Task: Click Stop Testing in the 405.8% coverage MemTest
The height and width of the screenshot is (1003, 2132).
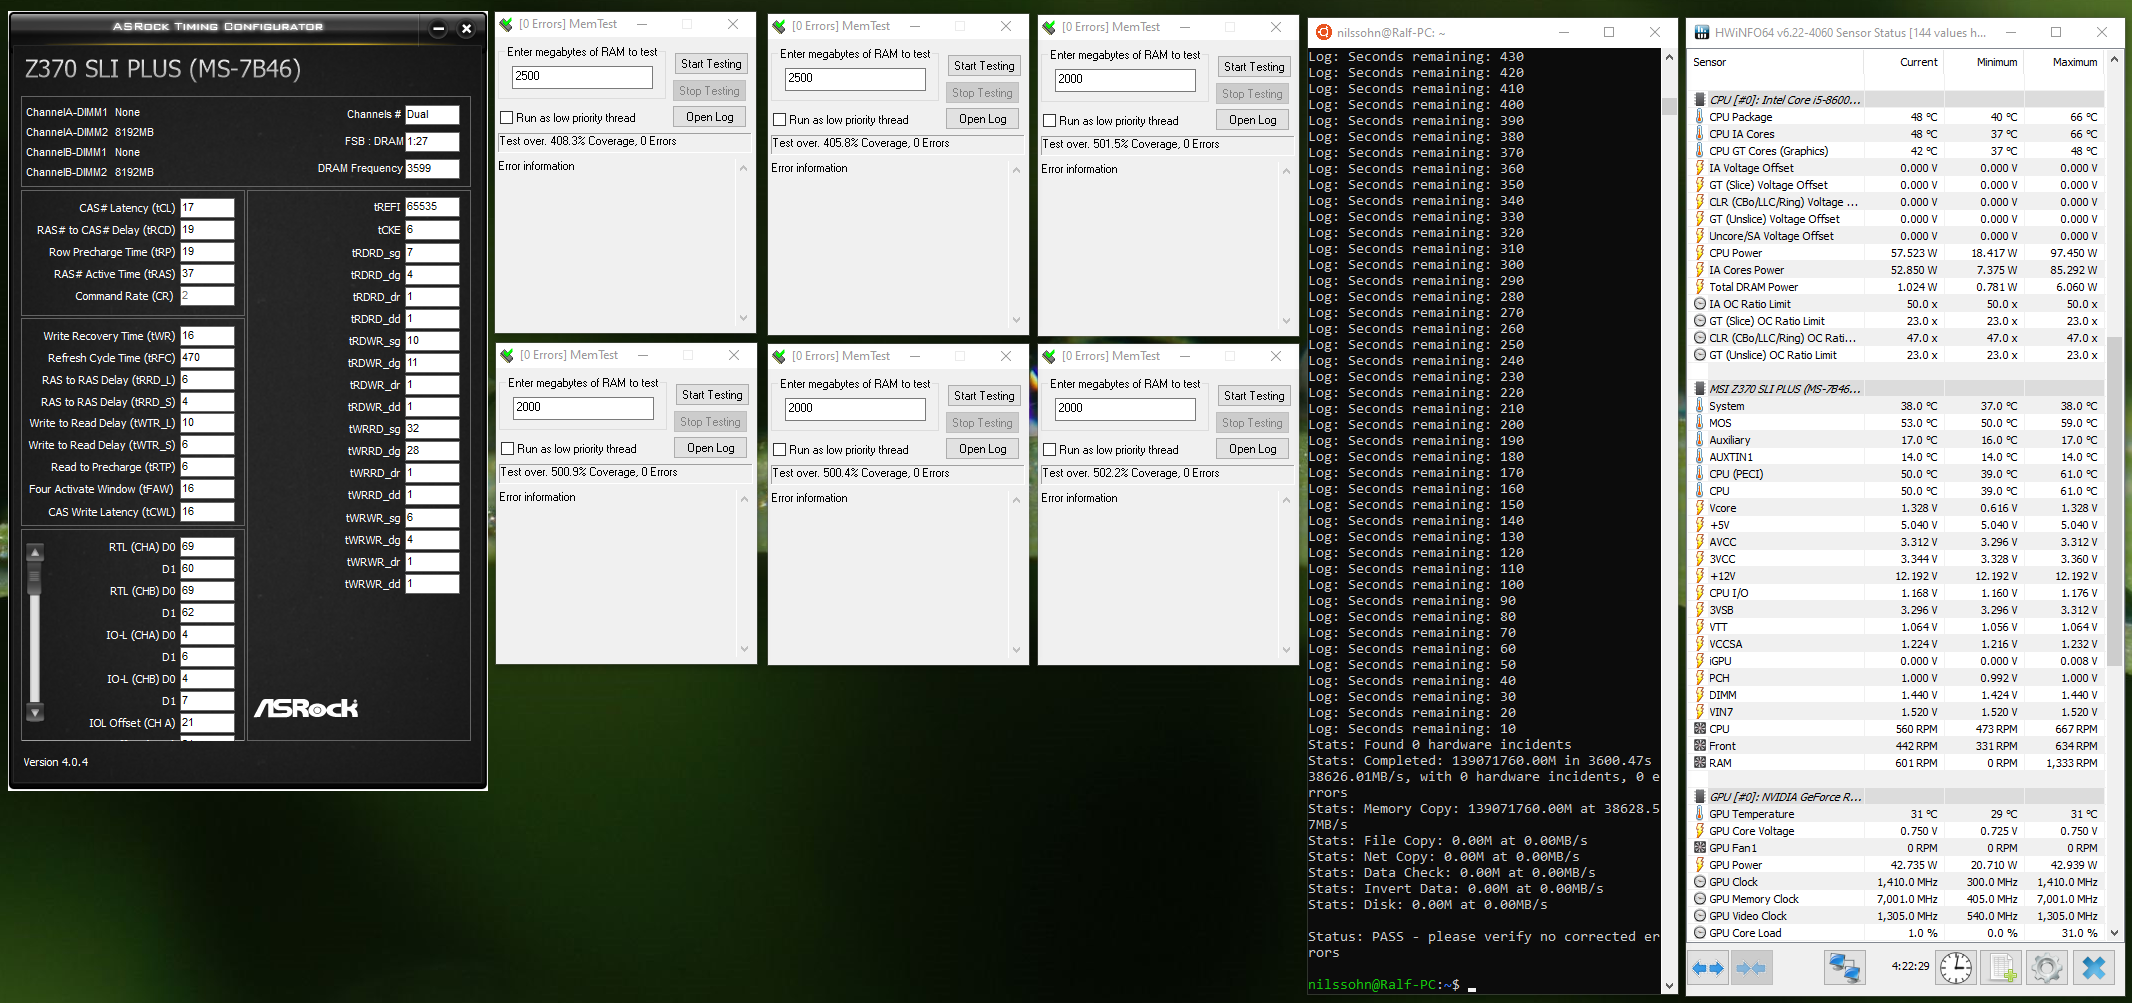Action: point(982,93)
